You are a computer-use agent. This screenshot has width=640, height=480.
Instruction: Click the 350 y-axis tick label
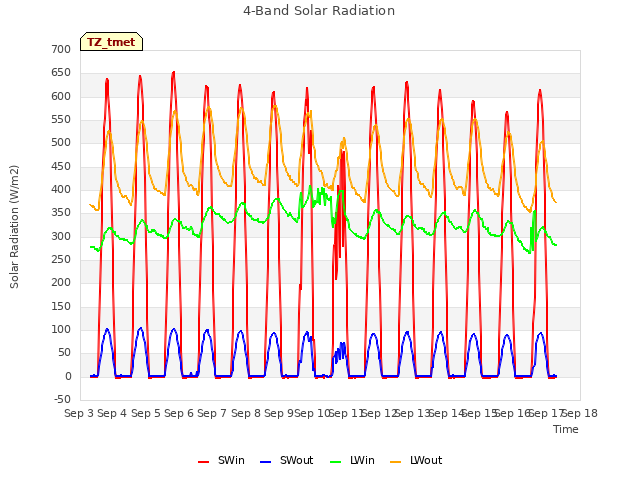click(x=61, y=213)
